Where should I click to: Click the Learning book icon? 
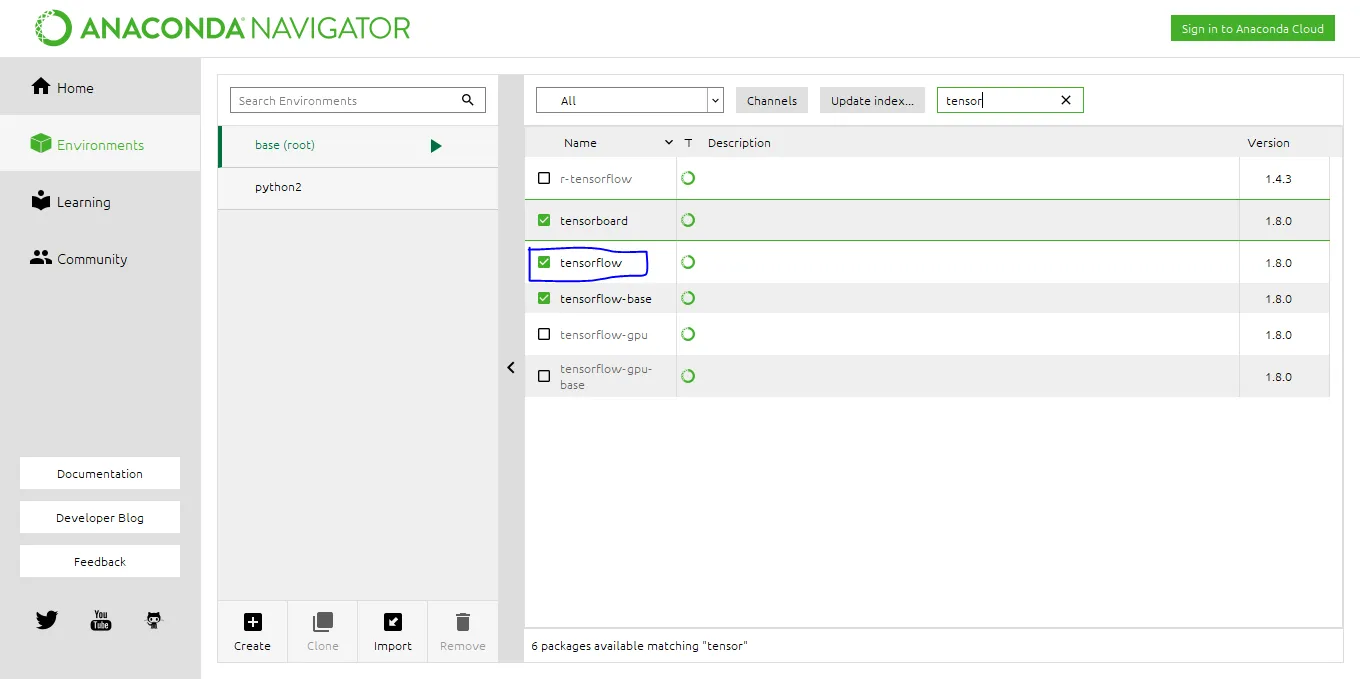pyautogui.click(x=41, y=201)
